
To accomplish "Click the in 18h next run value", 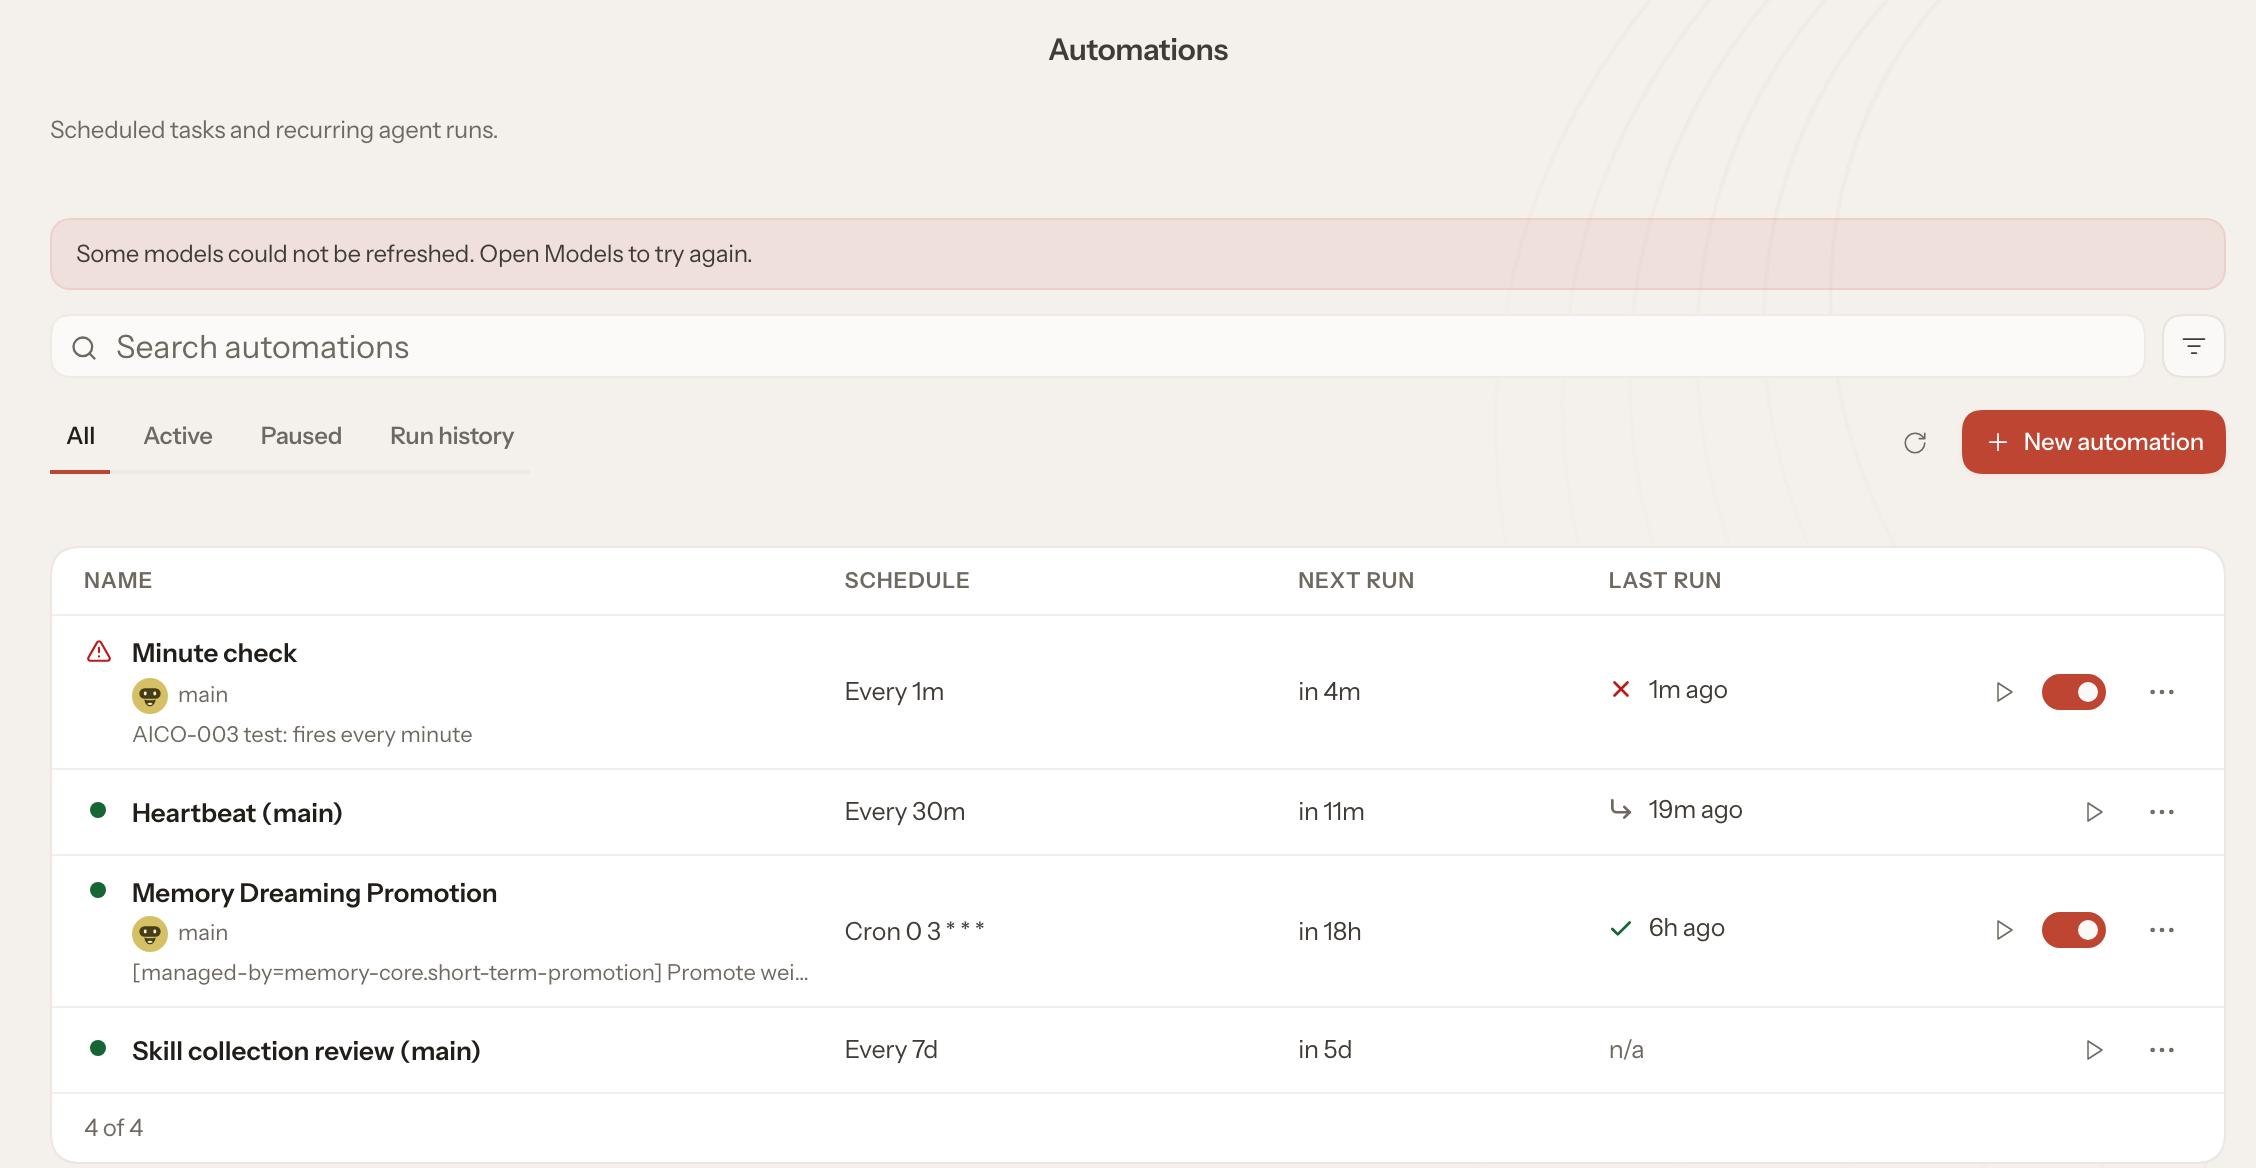I will [x=1330, y=931].
